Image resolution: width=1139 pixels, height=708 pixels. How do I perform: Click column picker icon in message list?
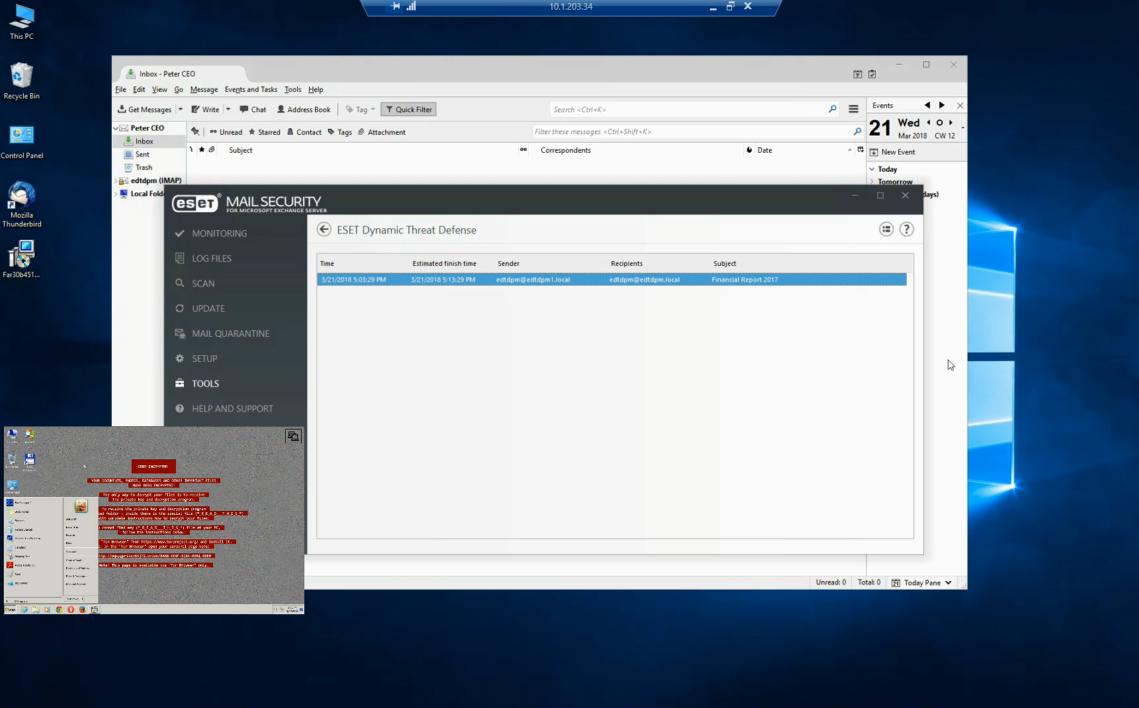[861, 150]
